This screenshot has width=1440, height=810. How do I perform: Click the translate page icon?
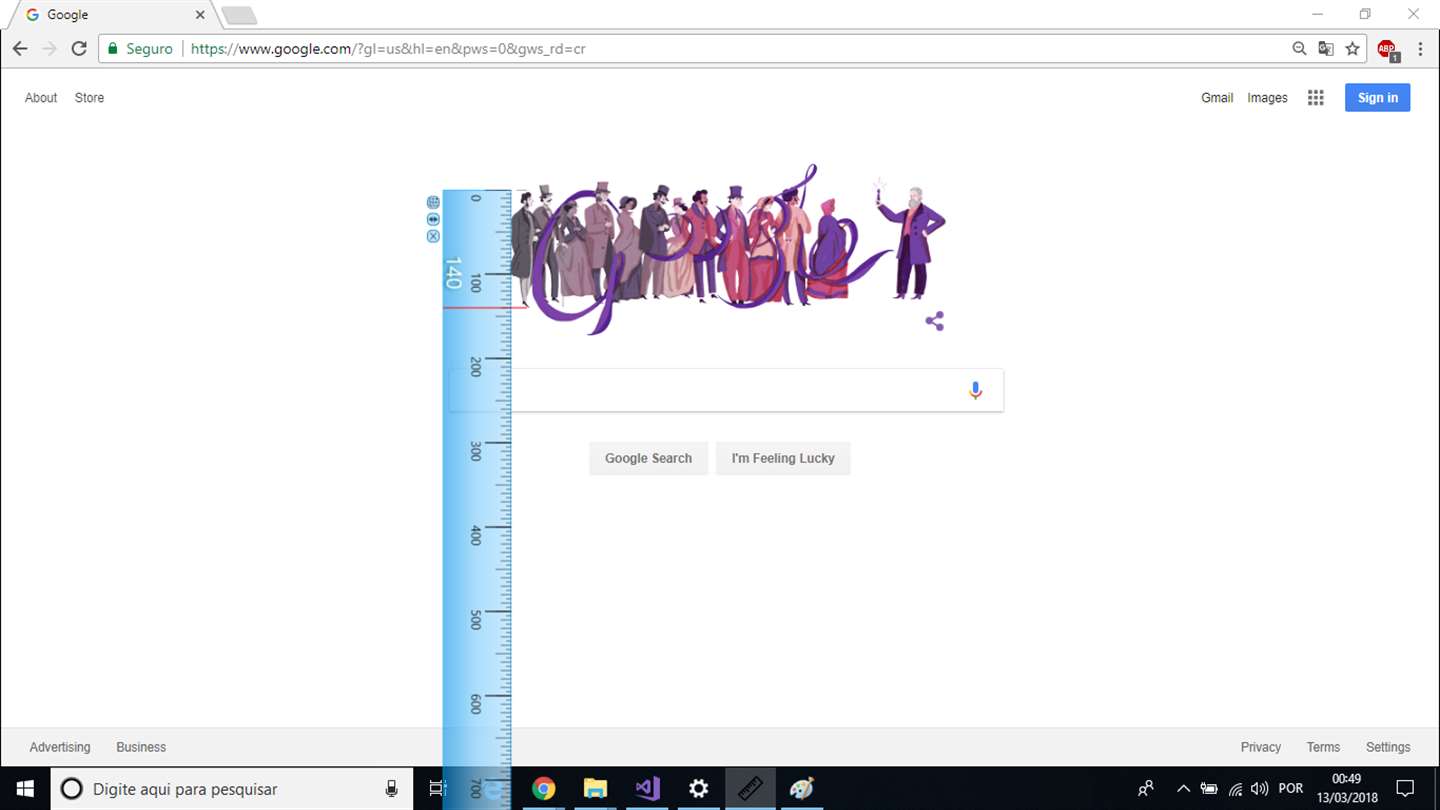[1326, 48]
